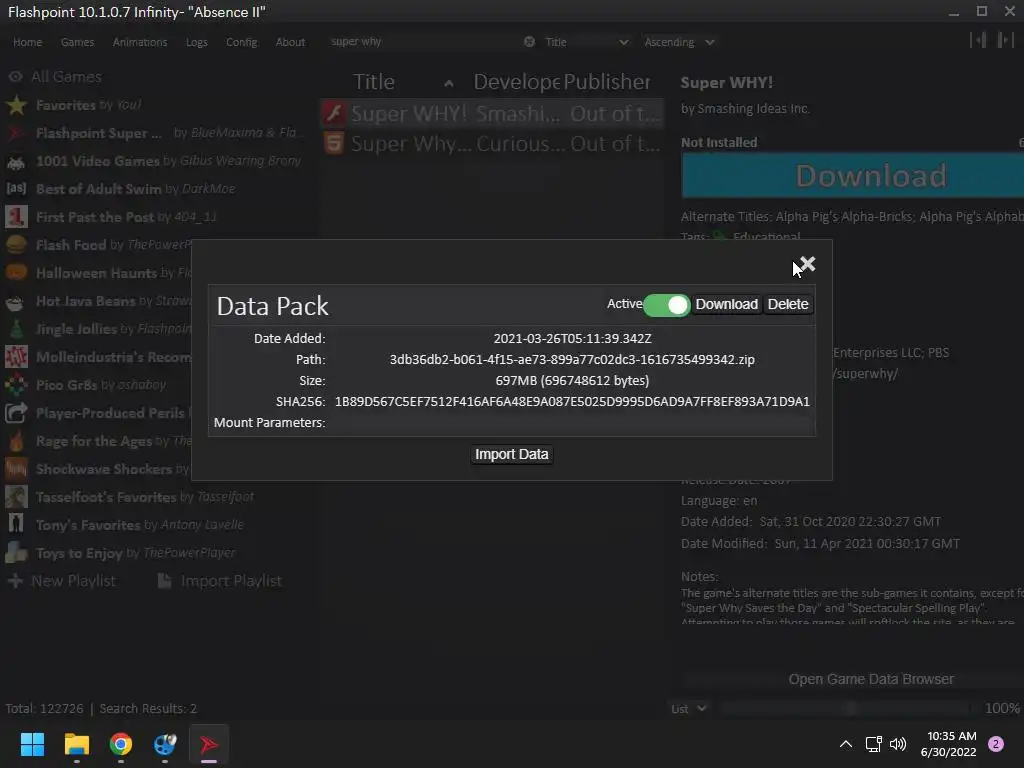Screen dimensions: 1024x768
Task: Open the Home tab
Action: tap(27, 42)
